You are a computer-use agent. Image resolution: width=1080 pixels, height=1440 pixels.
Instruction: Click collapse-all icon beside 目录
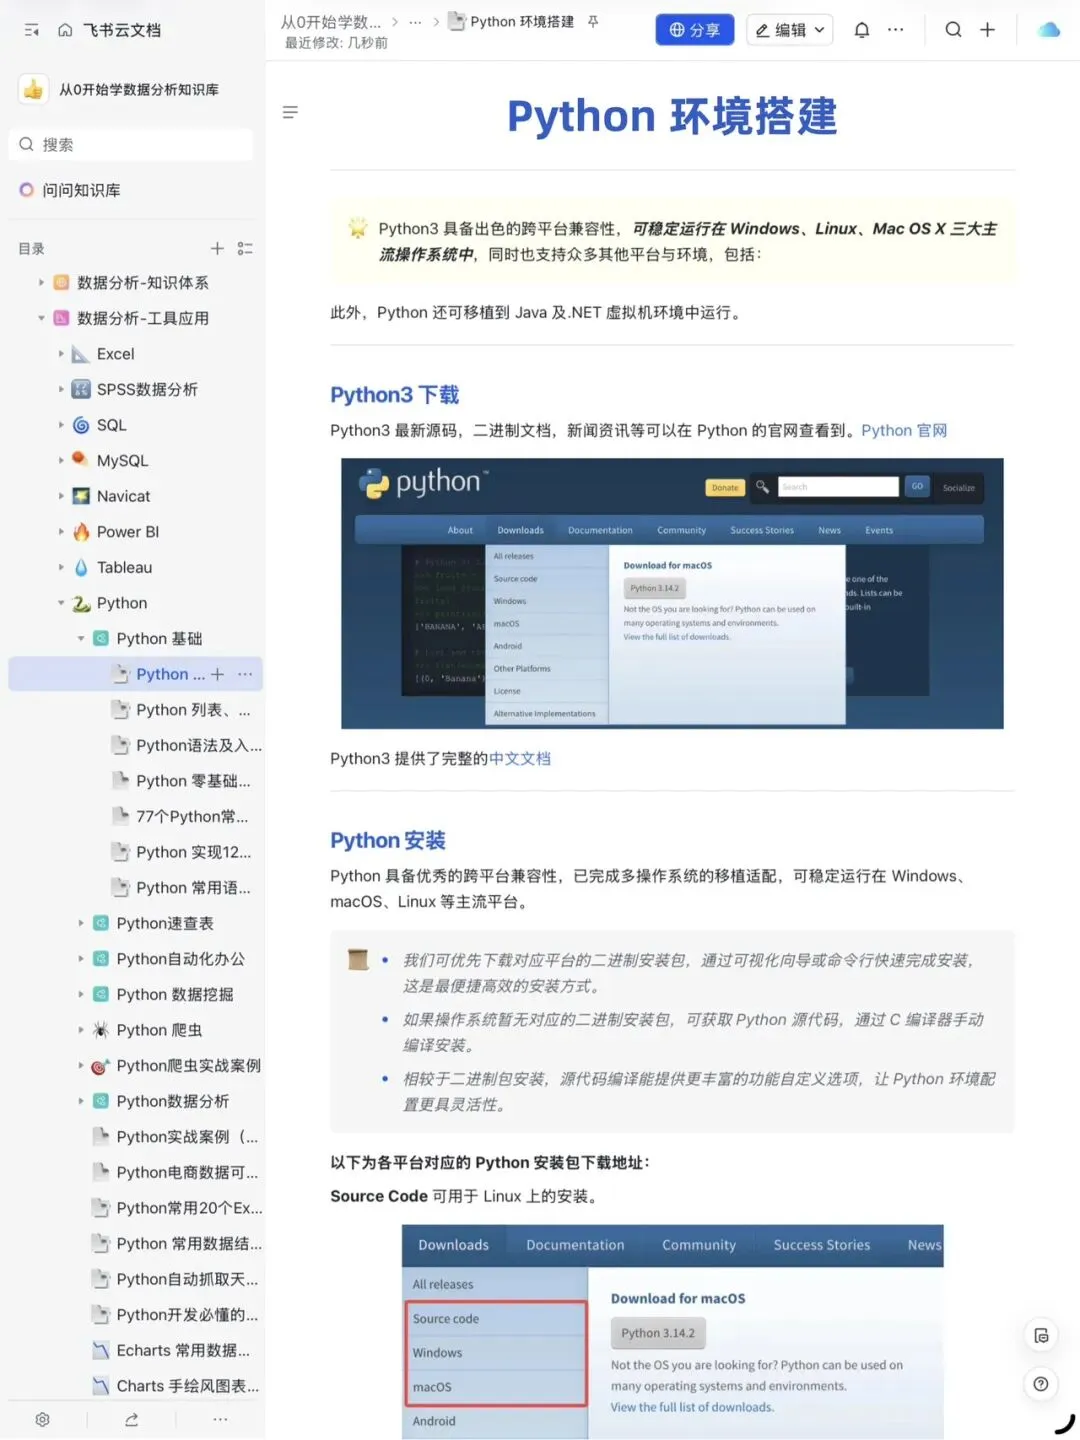[x=245, y=248]
